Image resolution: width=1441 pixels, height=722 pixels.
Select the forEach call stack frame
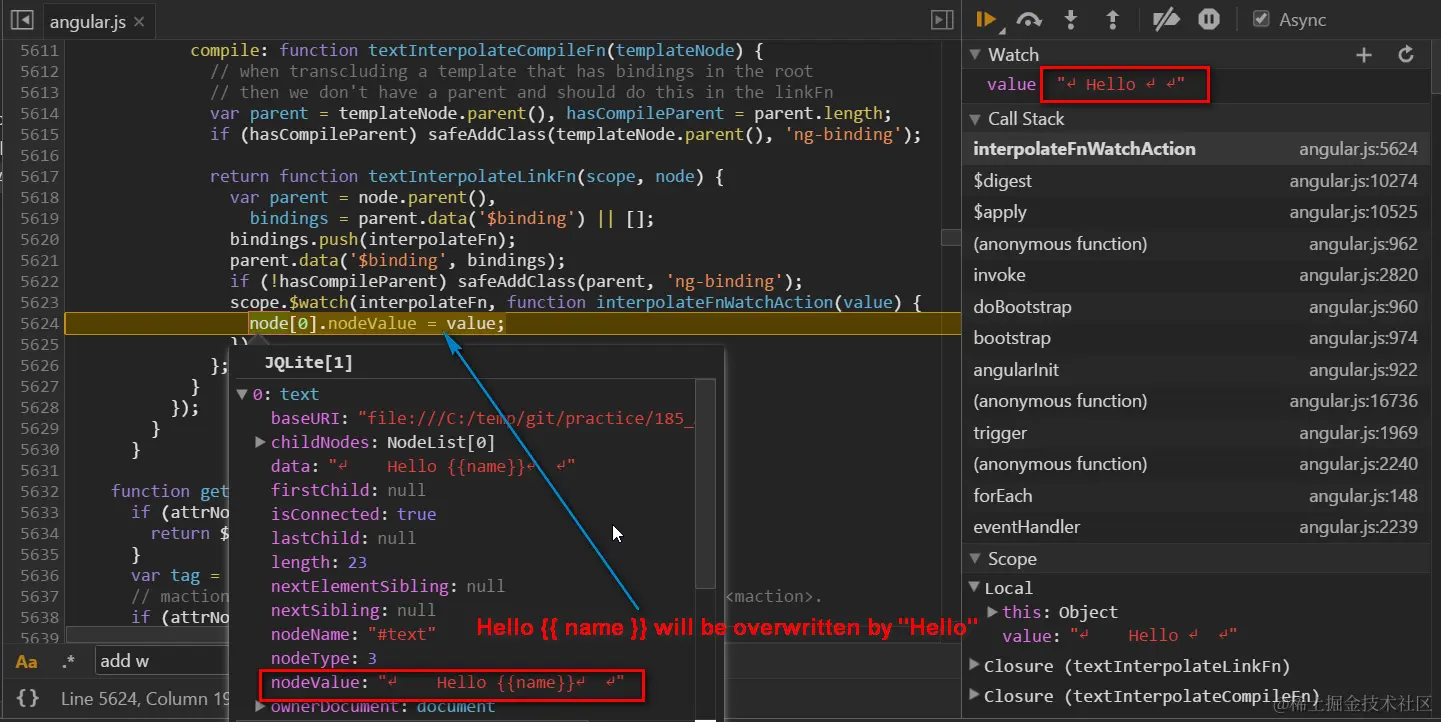point(1196,496)
